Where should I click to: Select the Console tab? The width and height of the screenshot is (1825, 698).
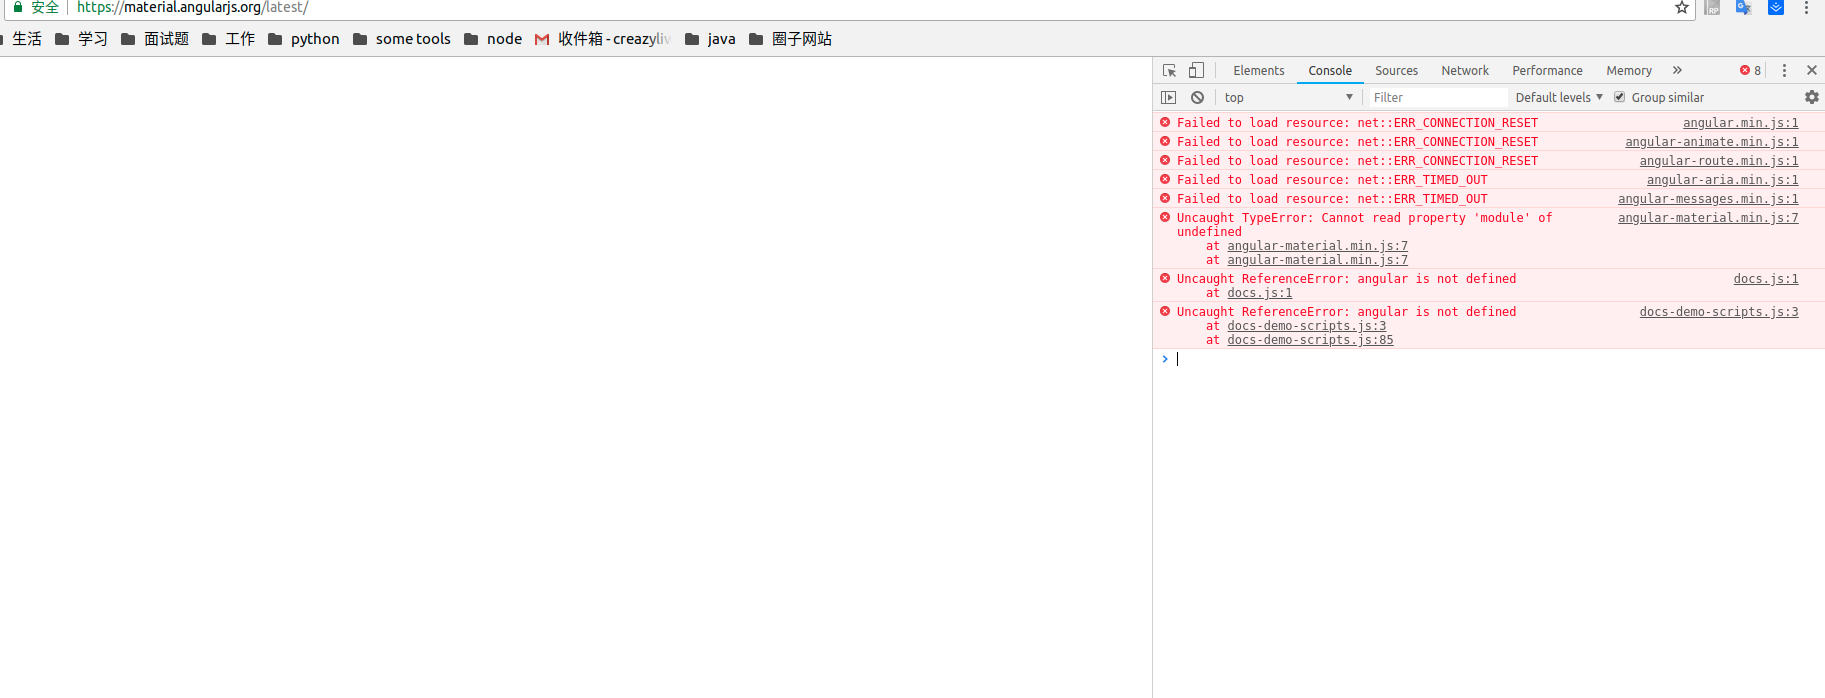pos(1330,70)
